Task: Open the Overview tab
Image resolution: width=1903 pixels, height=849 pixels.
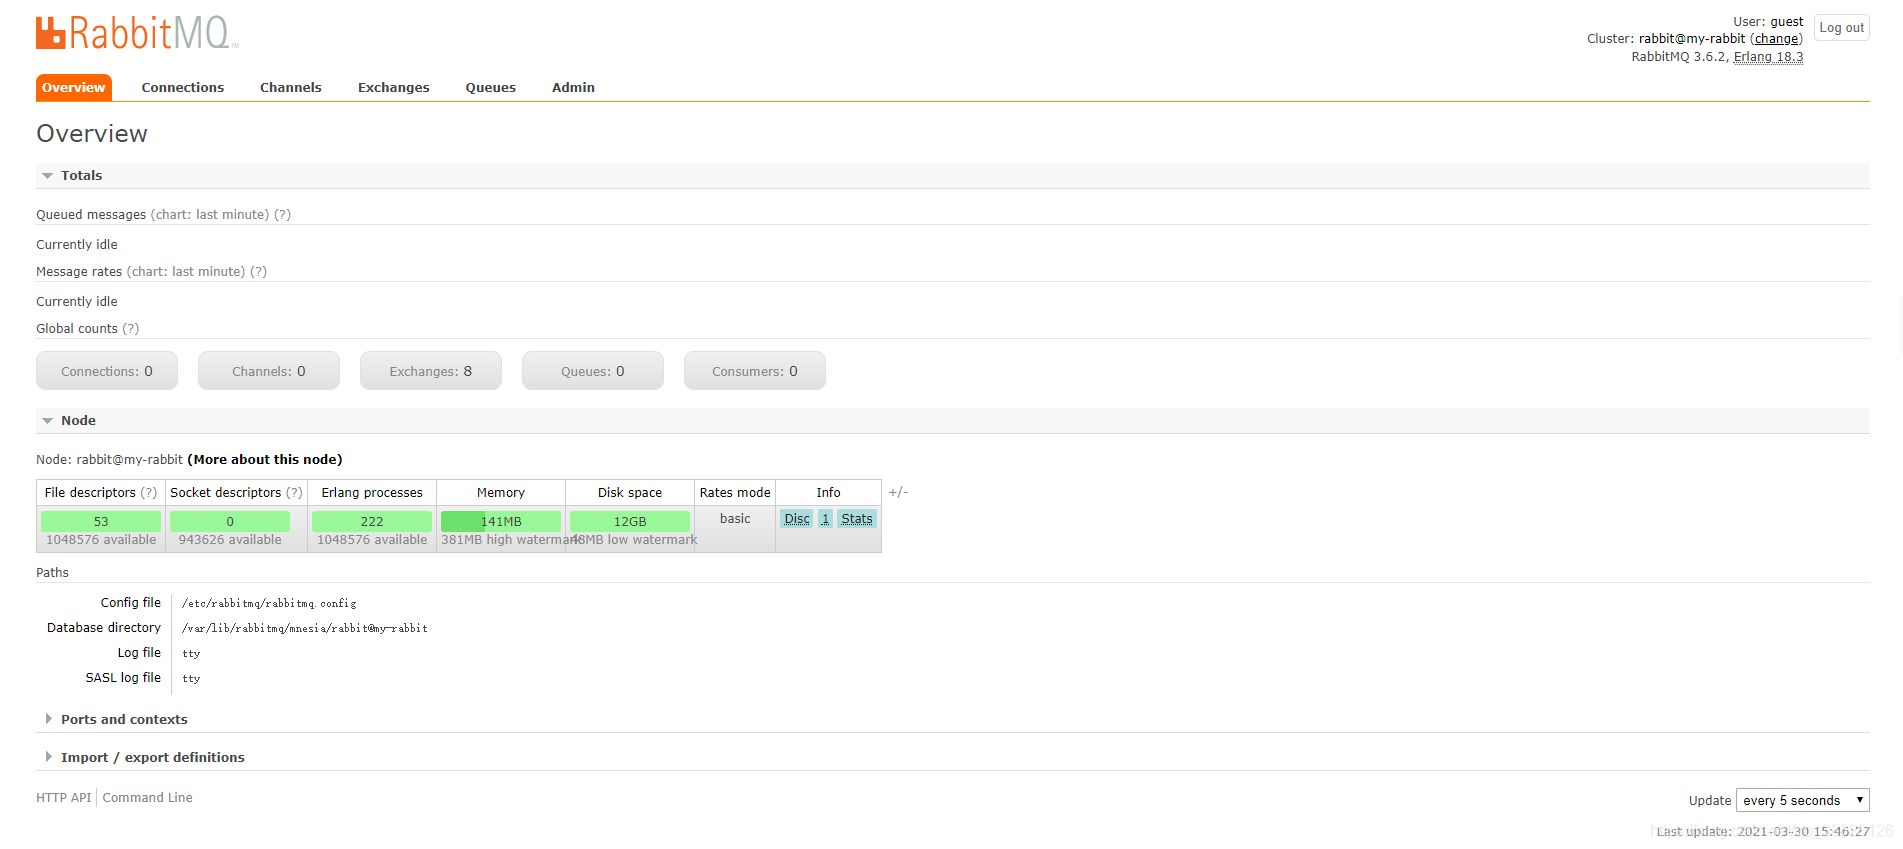Action: point(74,88)
